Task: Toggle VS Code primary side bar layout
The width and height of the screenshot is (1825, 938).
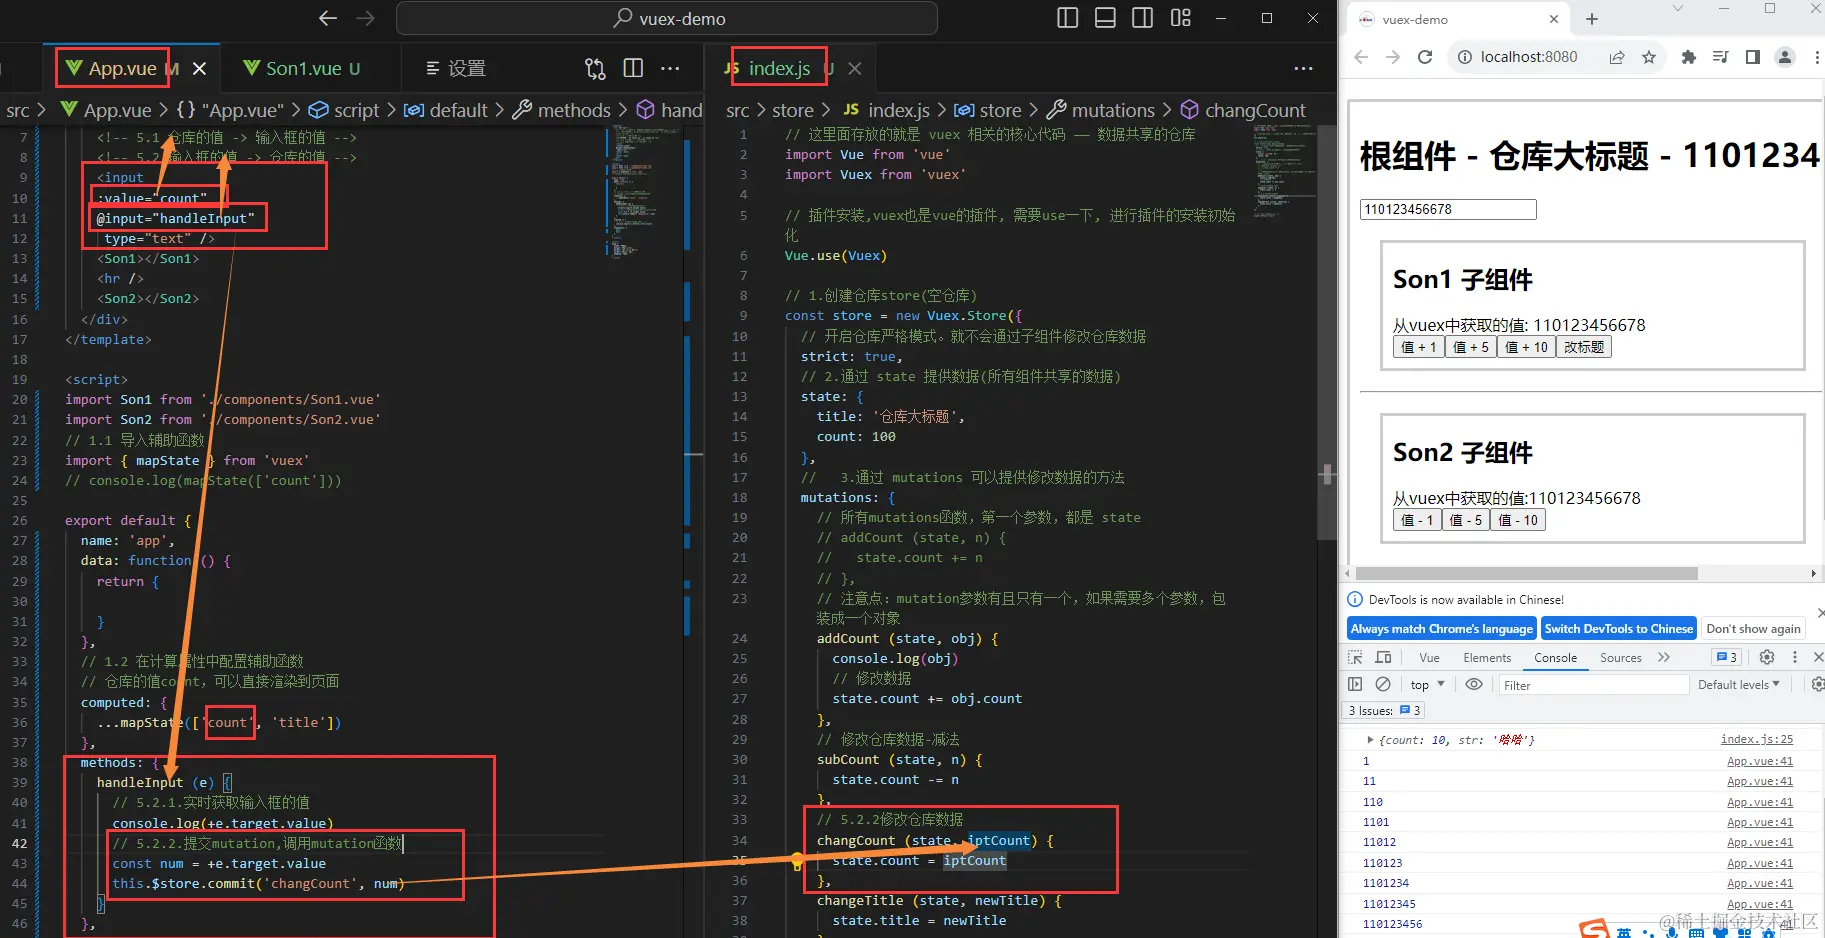Action: pyautogui.click(x=1068, y=18)
